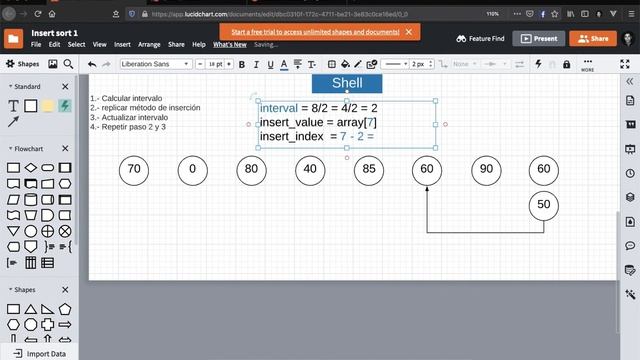Redo the last action

click(106, 64)
